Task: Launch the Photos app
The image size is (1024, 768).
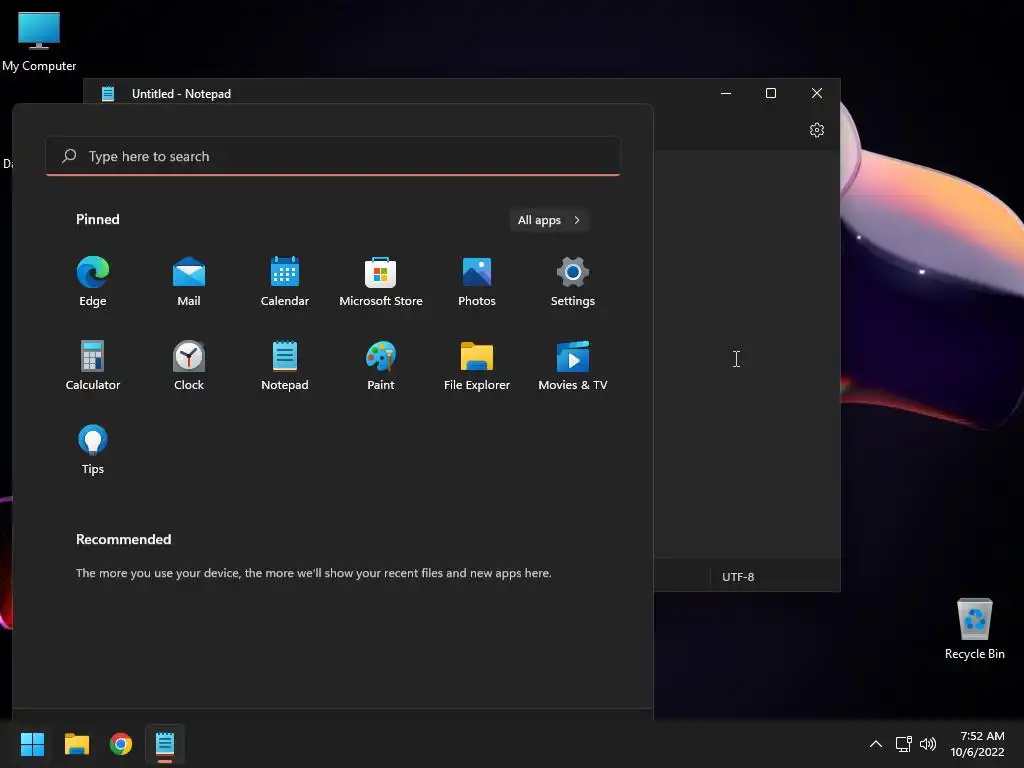Action: 477,281
